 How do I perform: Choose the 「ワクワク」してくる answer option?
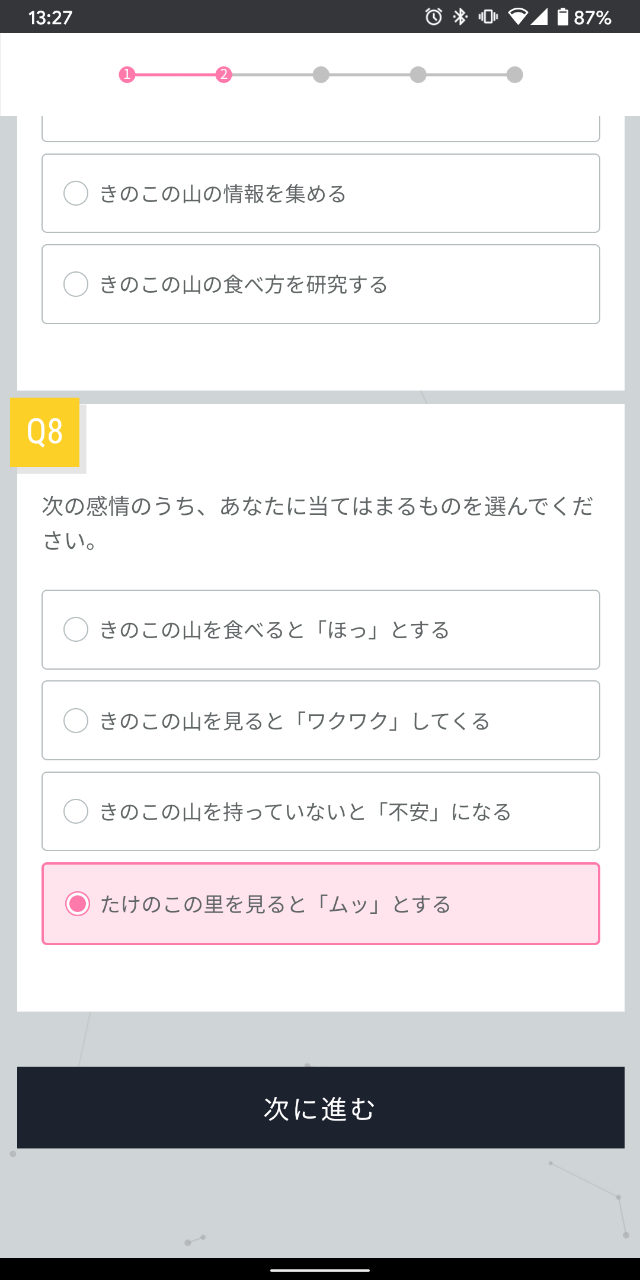click(76, 721)
